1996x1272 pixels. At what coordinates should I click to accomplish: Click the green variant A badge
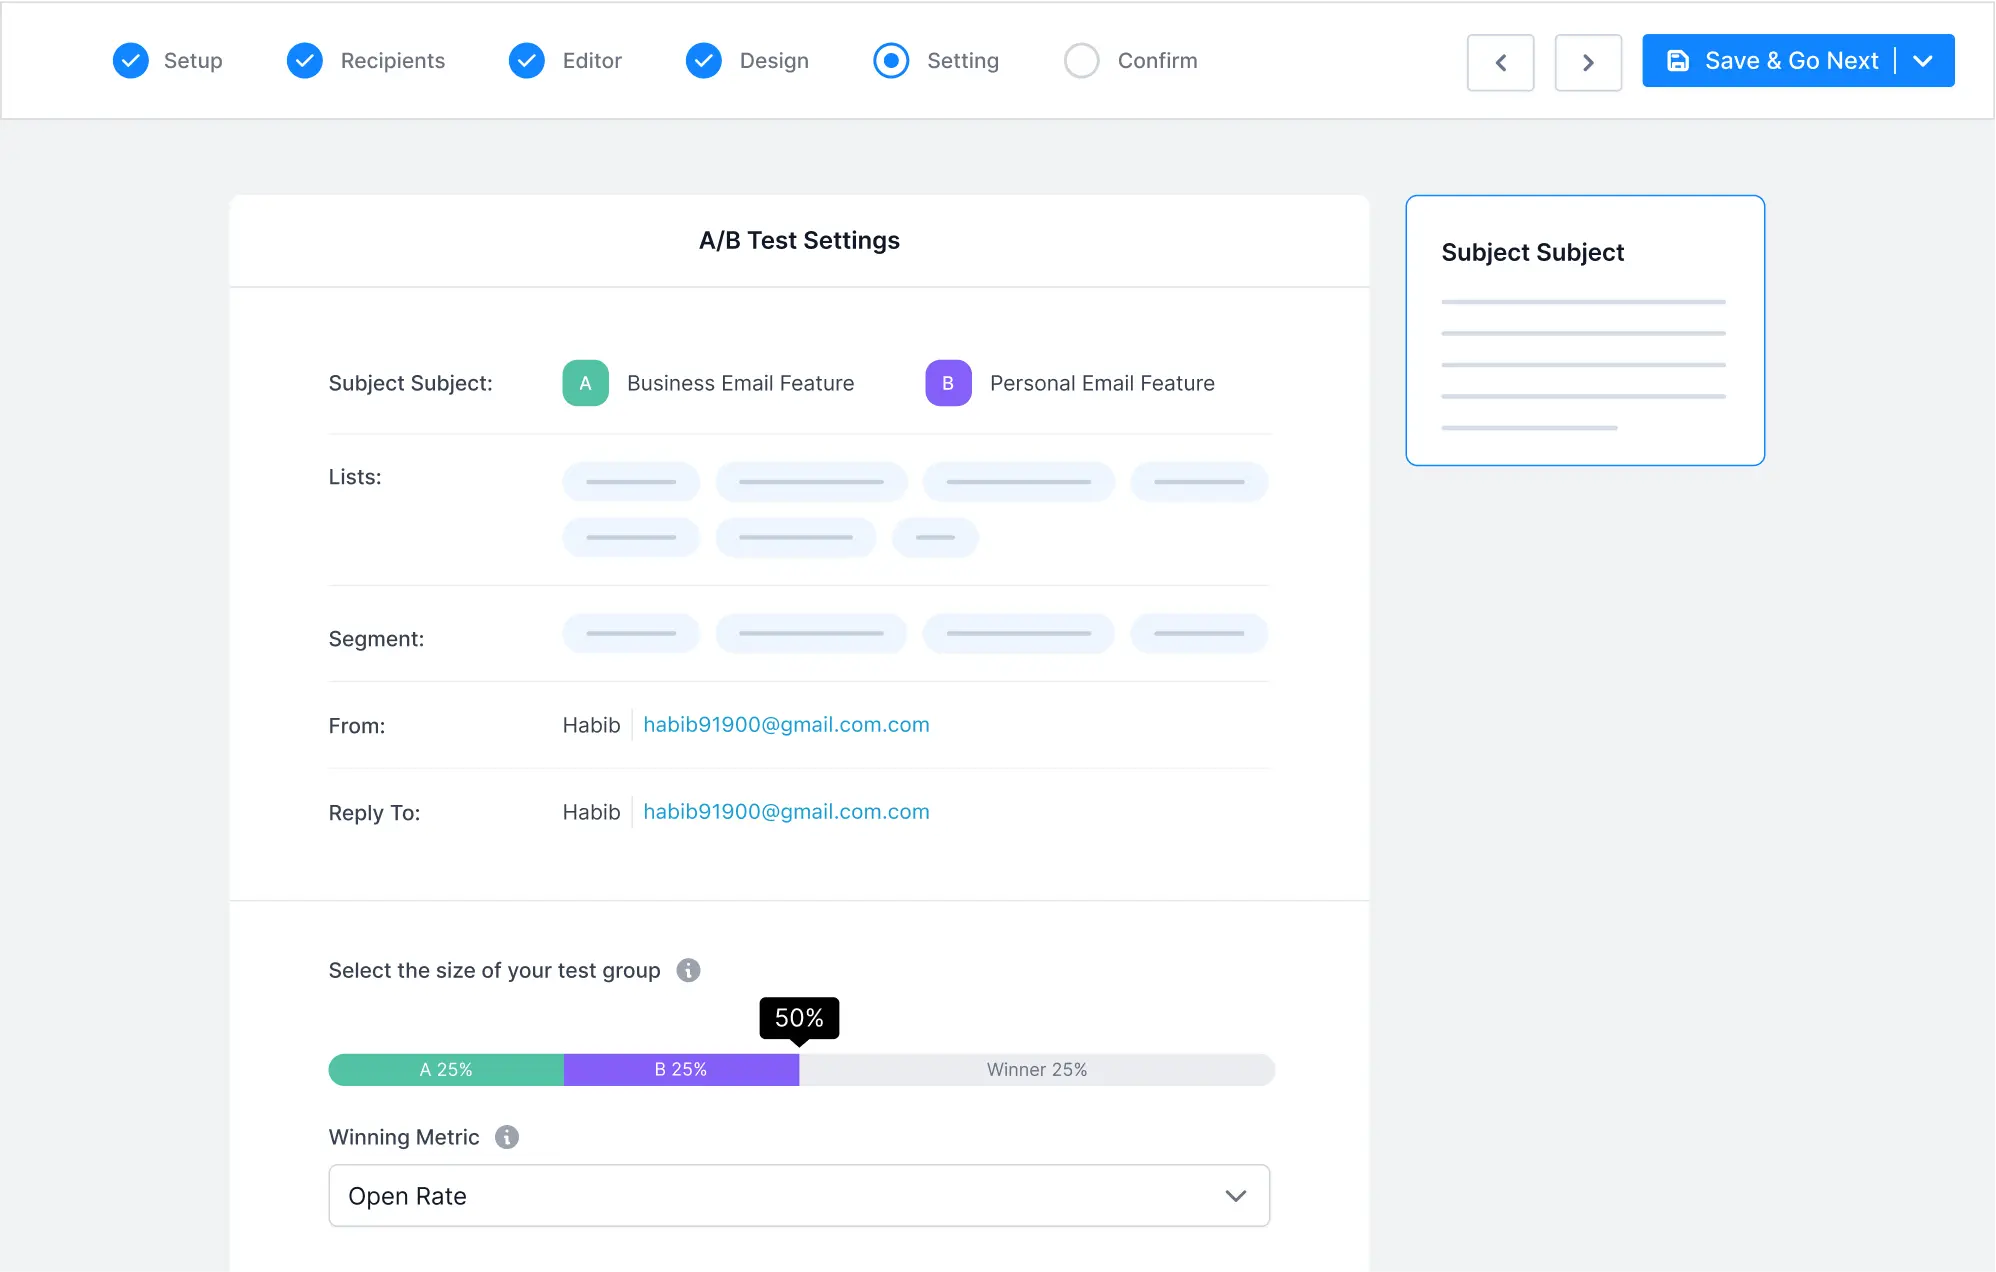586,383
